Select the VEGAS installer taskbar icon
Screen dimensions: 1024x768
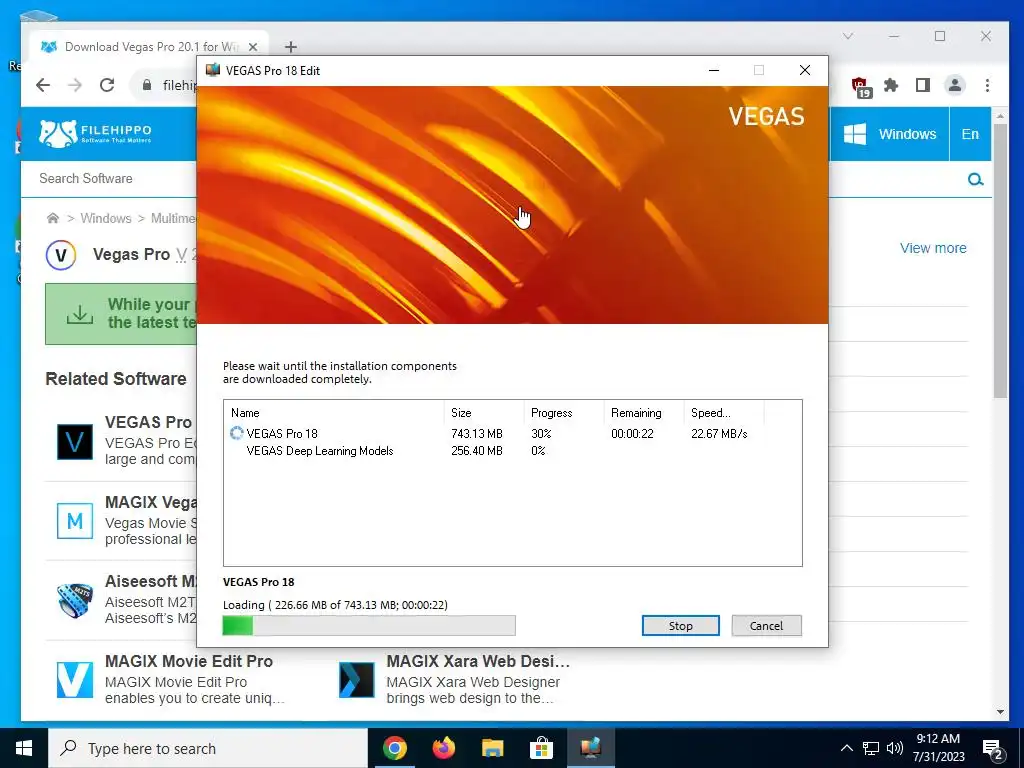click(590, 748)
